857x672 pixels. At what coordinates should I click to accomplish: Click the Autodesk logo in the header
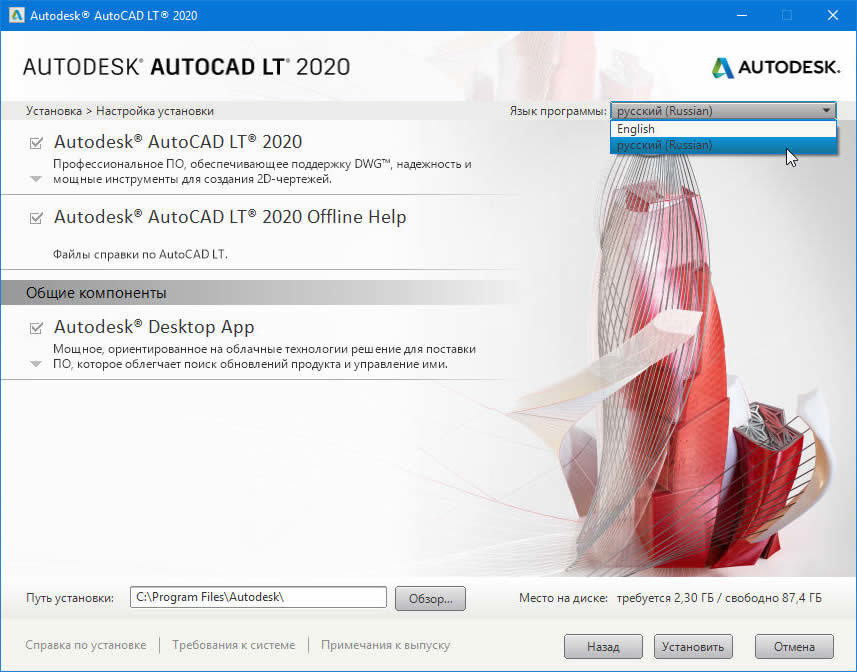pyautogui.click(x=775, y=67)
